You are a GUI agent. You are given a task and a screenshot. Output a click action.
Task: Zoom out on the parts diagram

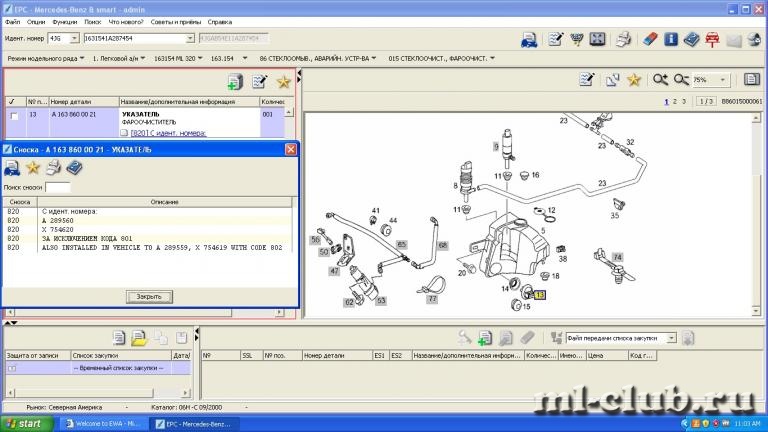(x=681, y=79)
